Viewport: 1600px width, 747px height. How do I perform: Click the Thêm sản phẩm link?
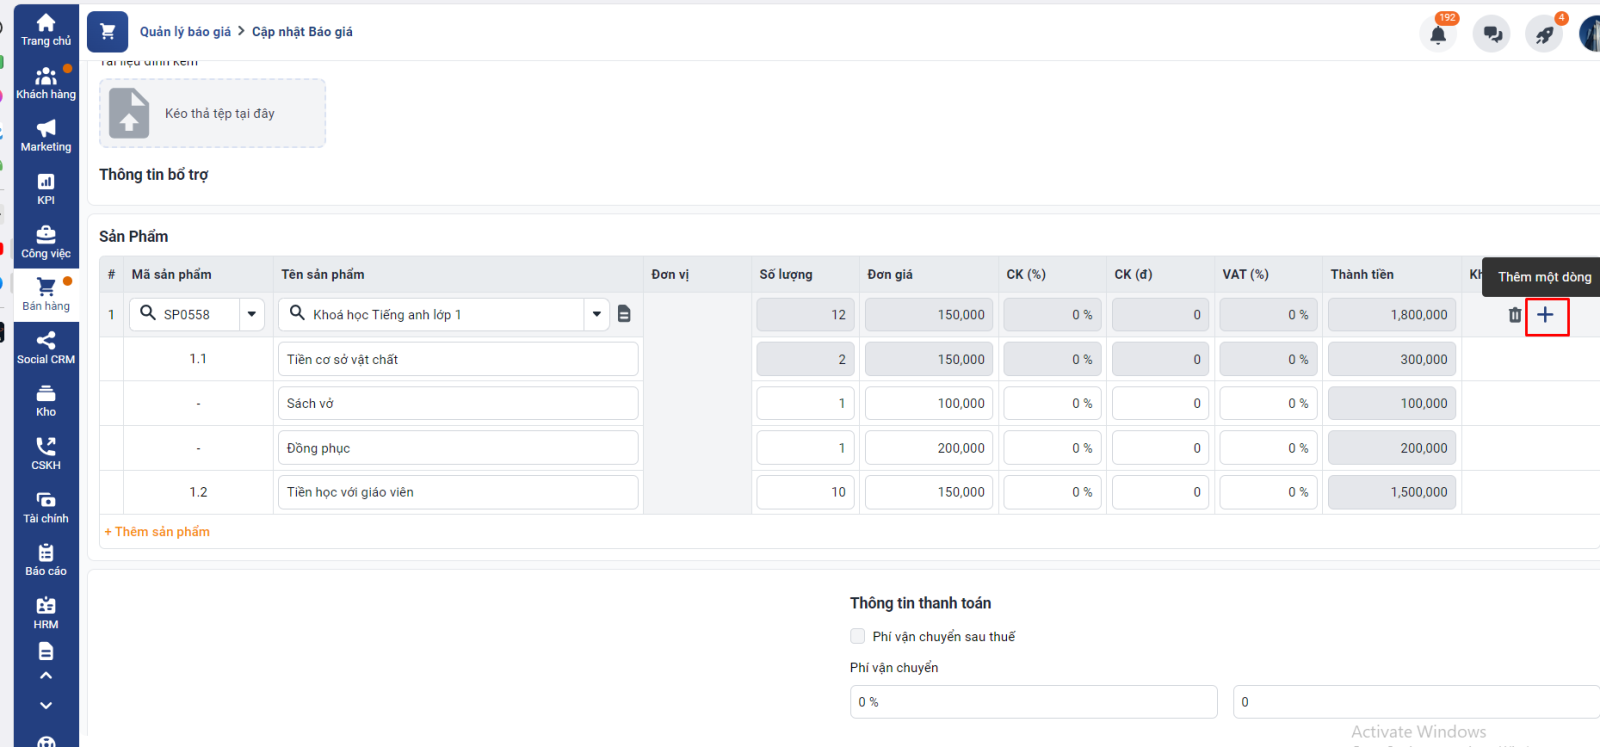coord(157,532)
